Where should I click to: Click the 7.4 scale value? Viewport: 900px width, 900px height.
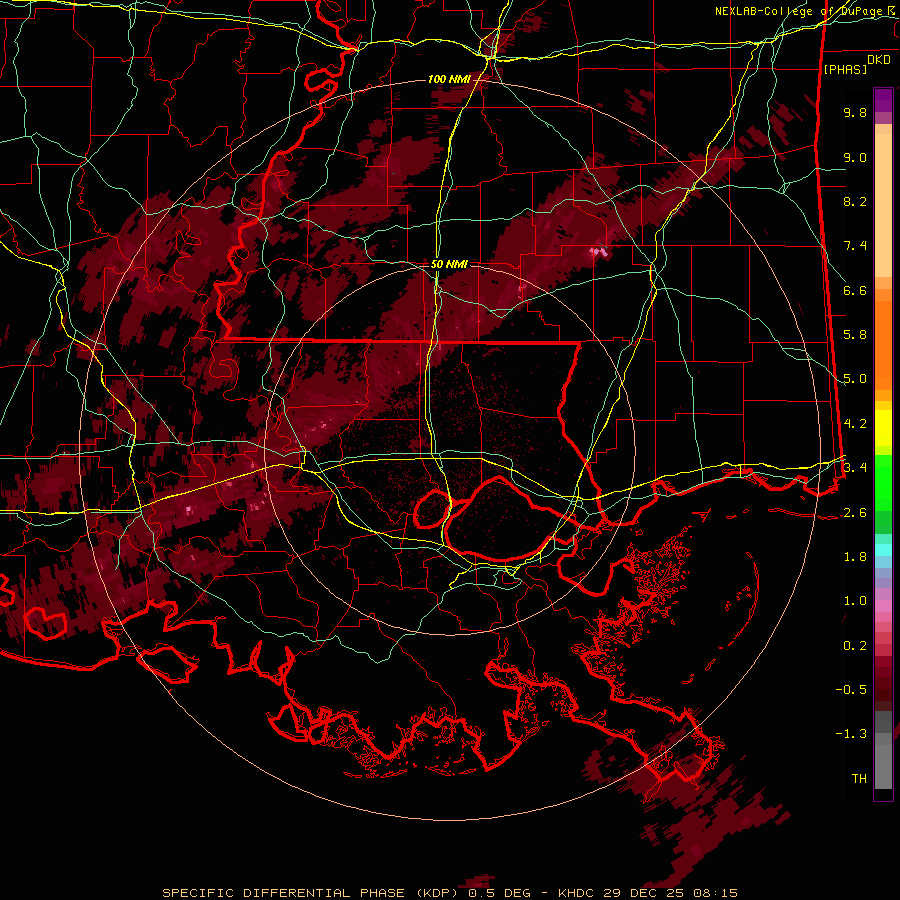click(x=855, y=246)
